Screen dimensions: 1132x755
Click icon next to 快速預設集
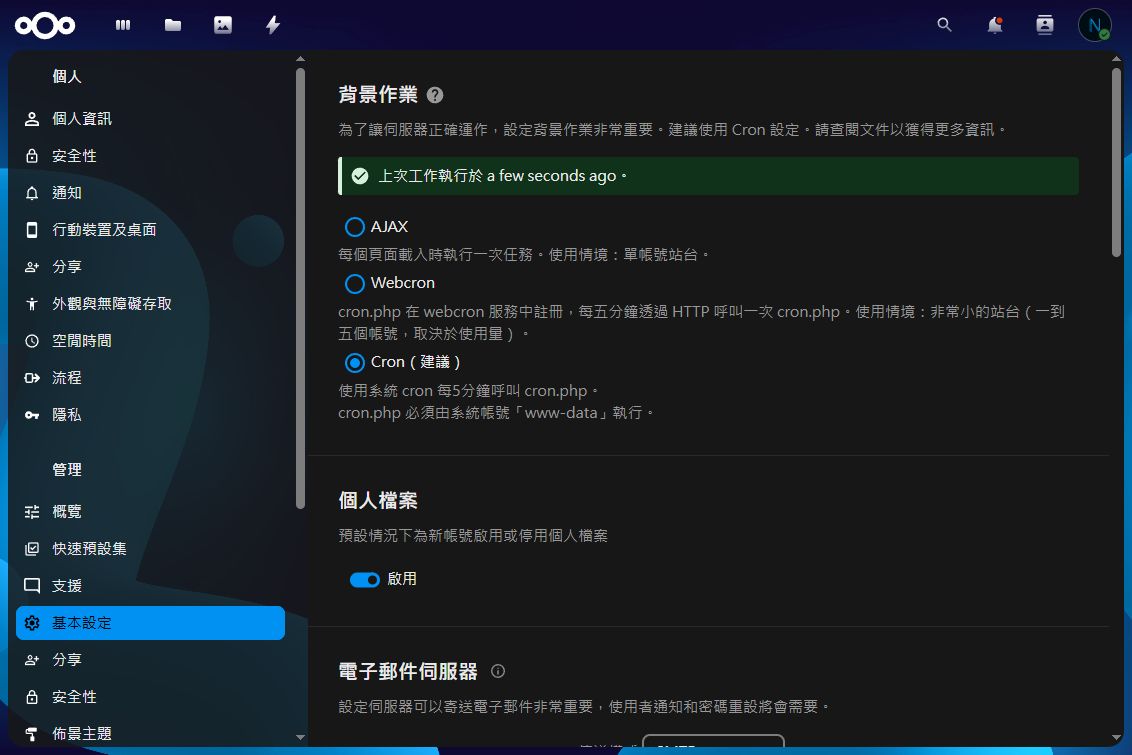tap(32, 549)
